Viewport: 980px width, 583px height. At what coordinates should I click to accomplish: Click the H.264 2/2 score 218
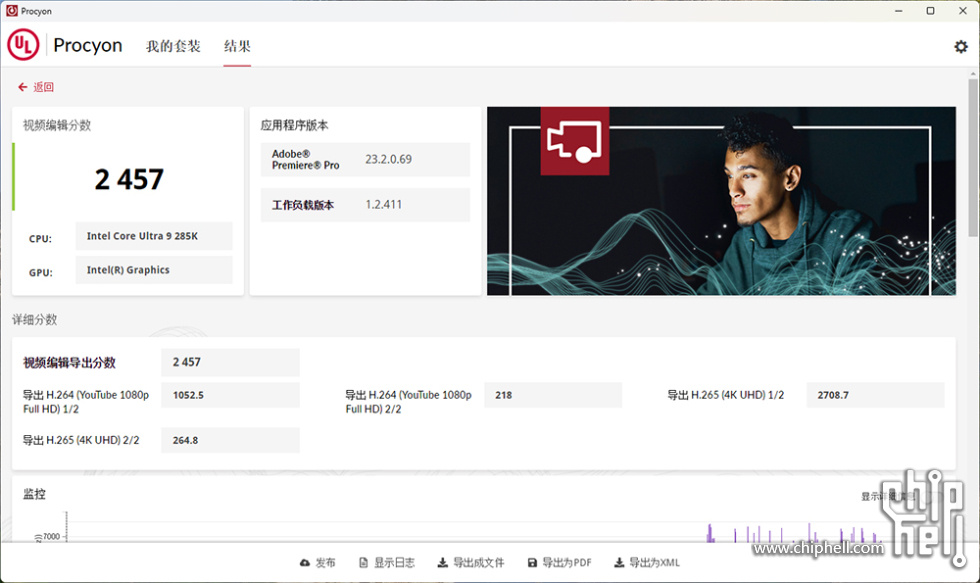pyautogui.click(x=553, y=395)
